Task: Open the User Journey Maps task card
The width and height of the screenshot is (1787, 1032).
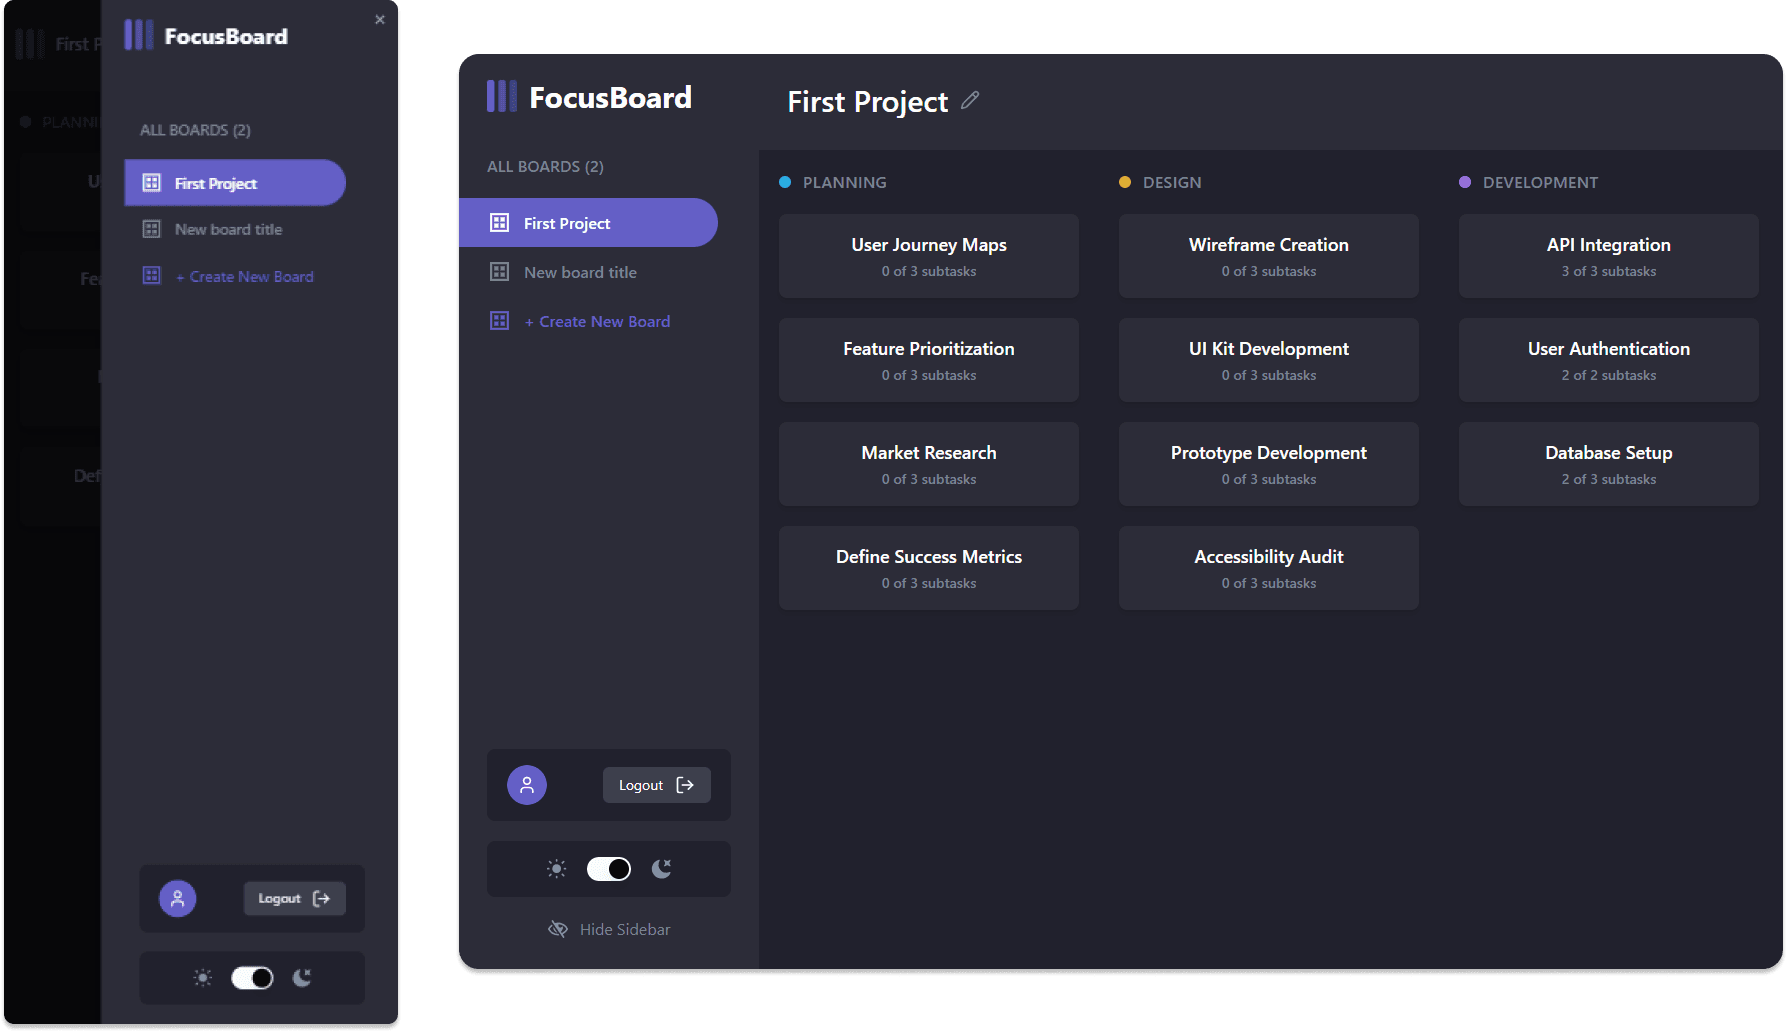Action: (929, 256)
